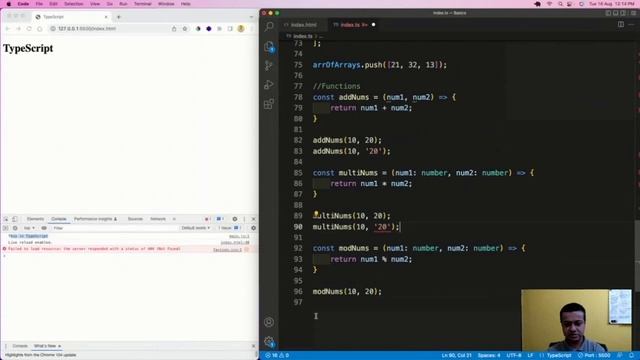Switch to DevTools Elements tab
This screenshot has height=360, width=640.
(36, 219)
